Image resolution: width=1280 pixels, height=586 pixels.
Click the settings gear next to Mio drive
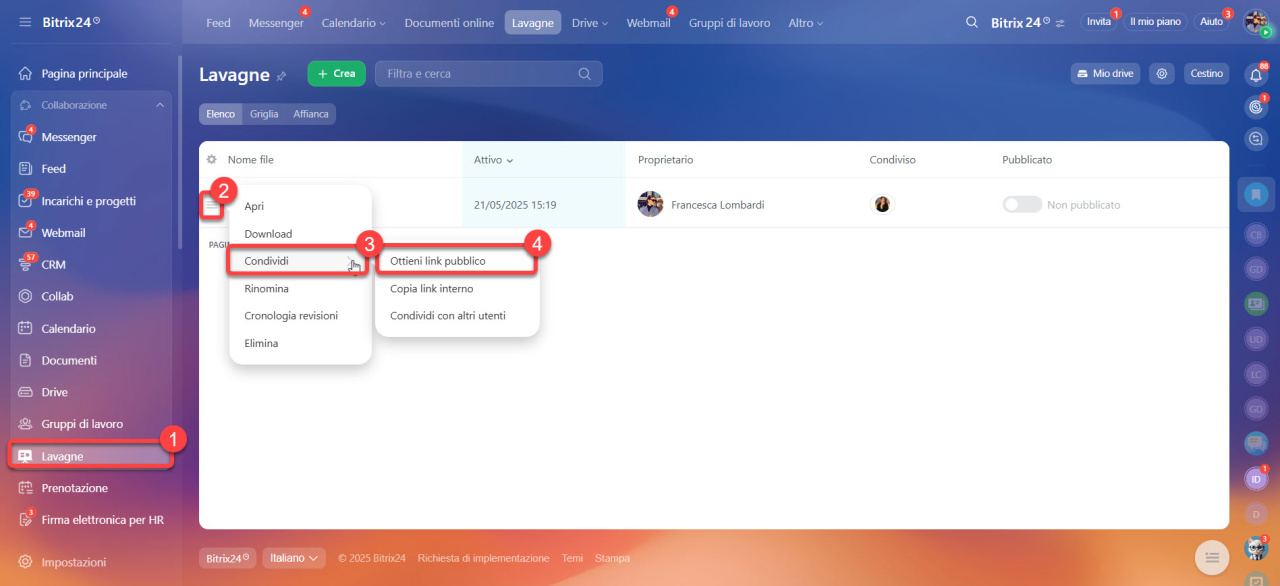[x=1161, y=74]
